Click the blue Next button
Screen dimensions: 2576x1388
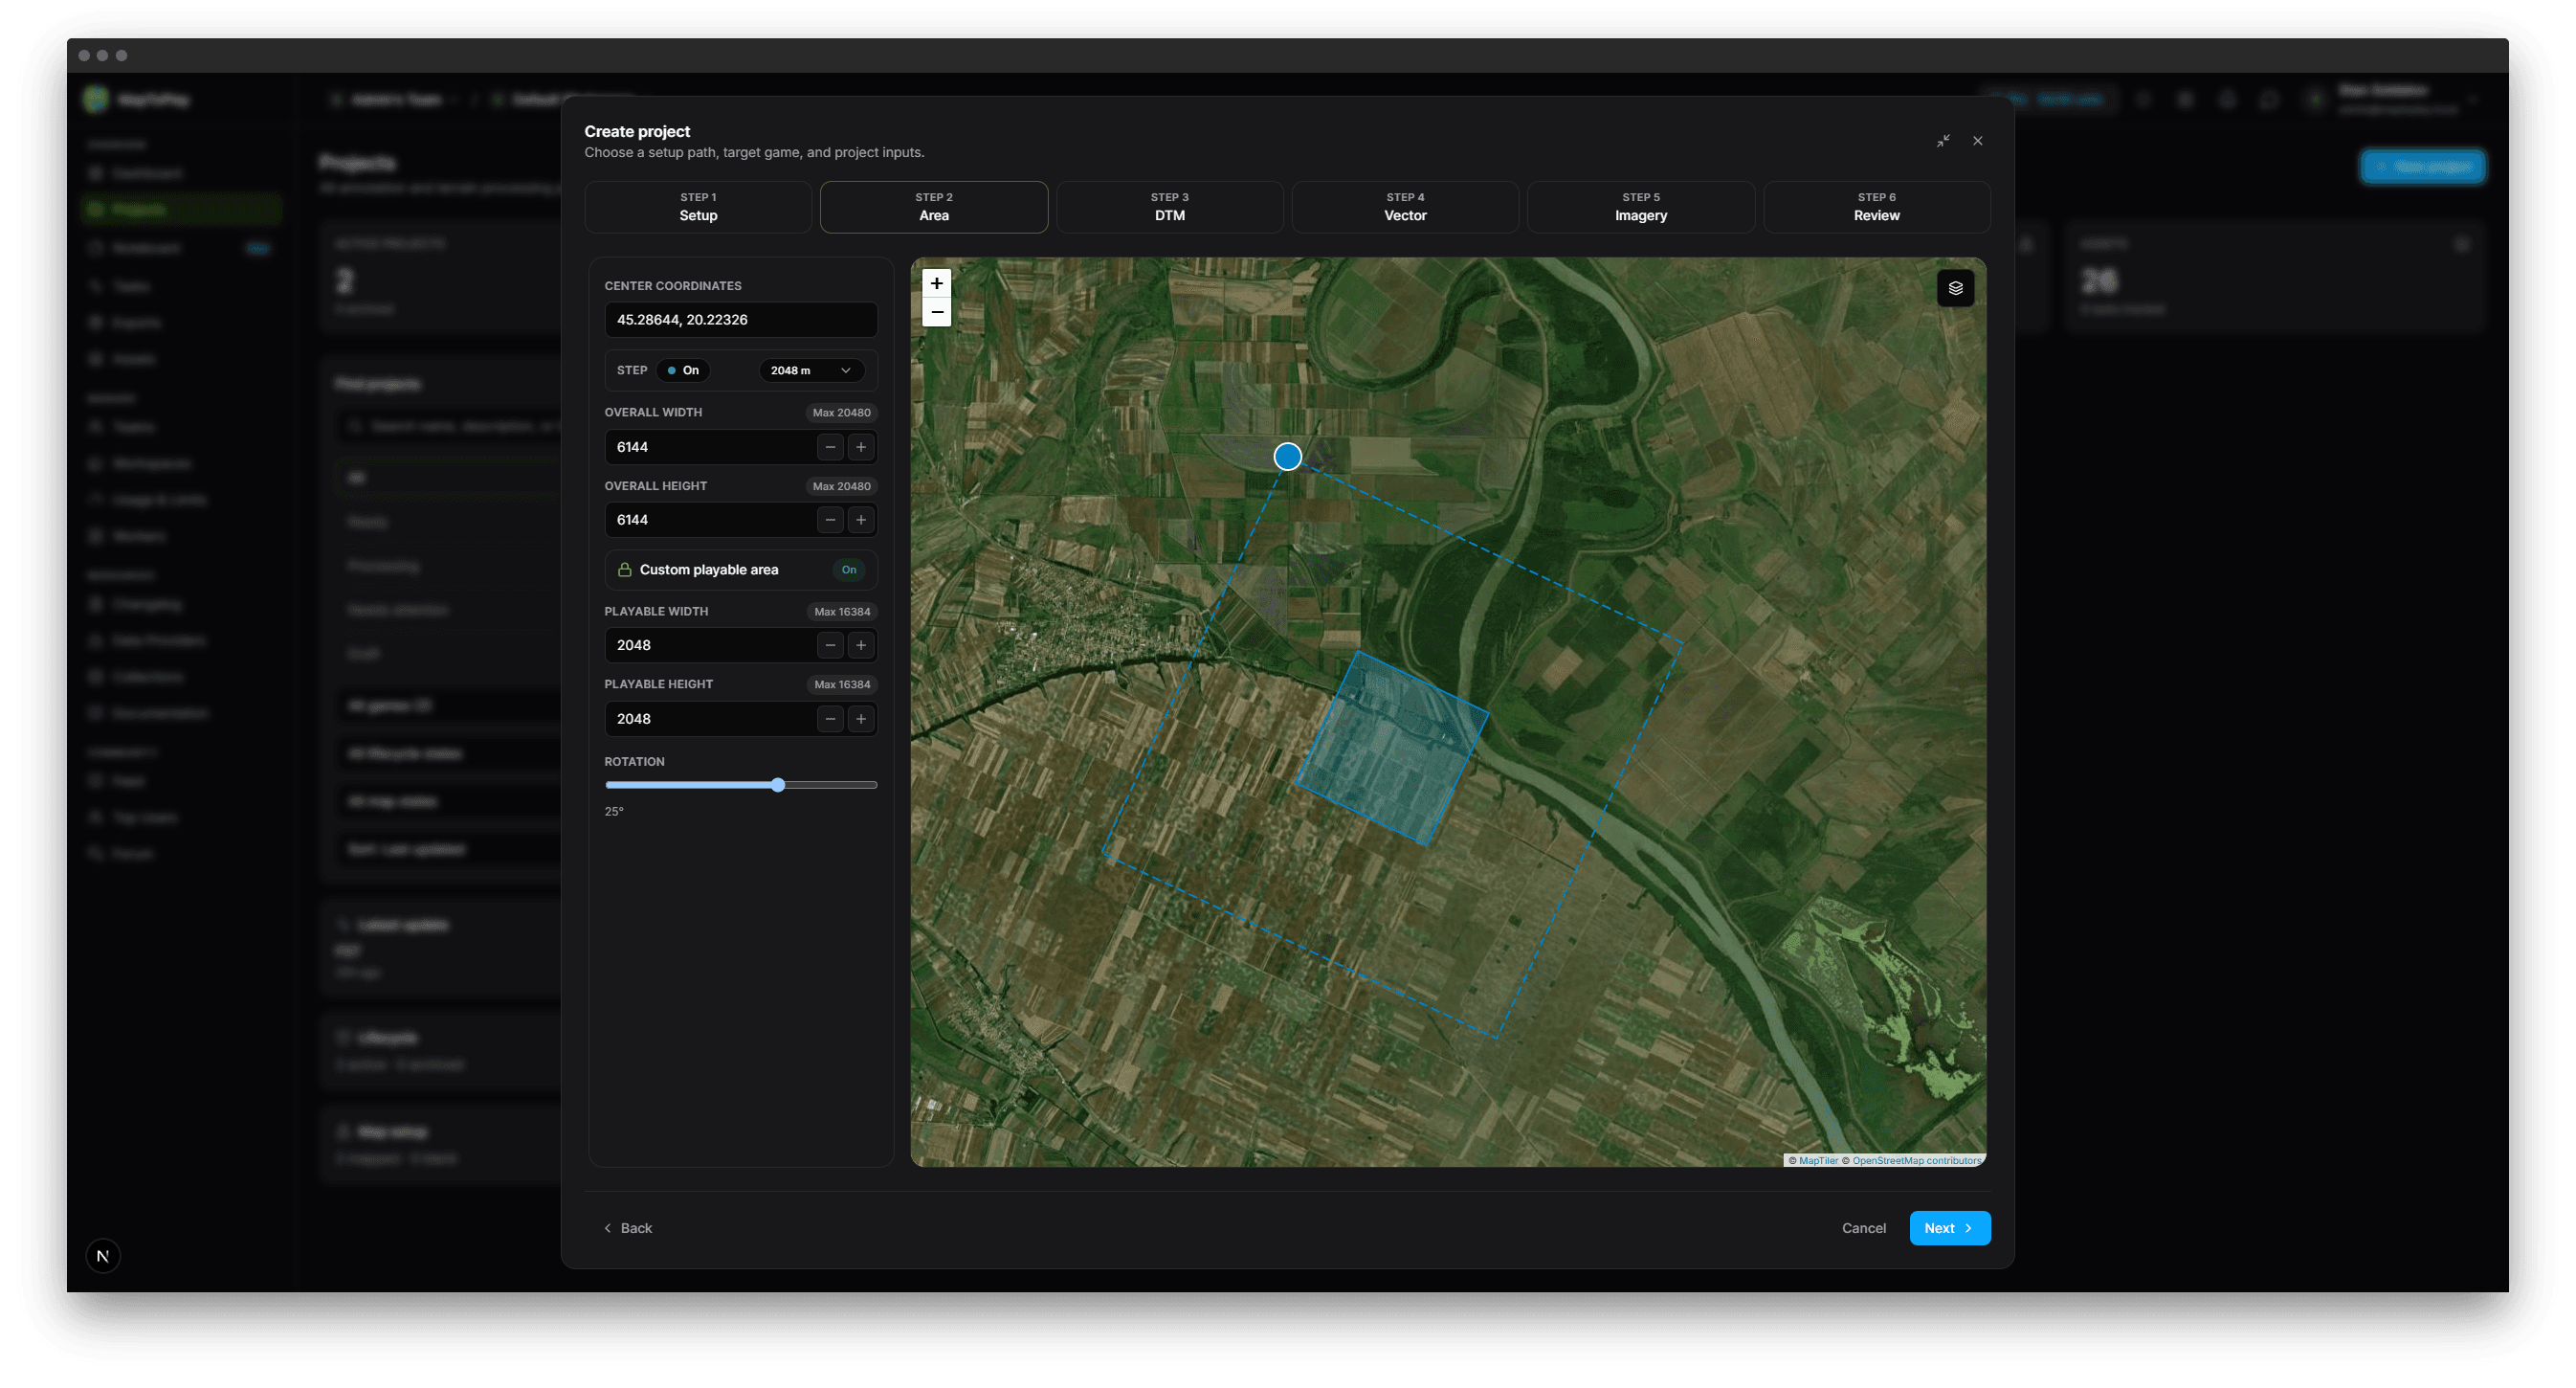(x=1949, y=1228)
